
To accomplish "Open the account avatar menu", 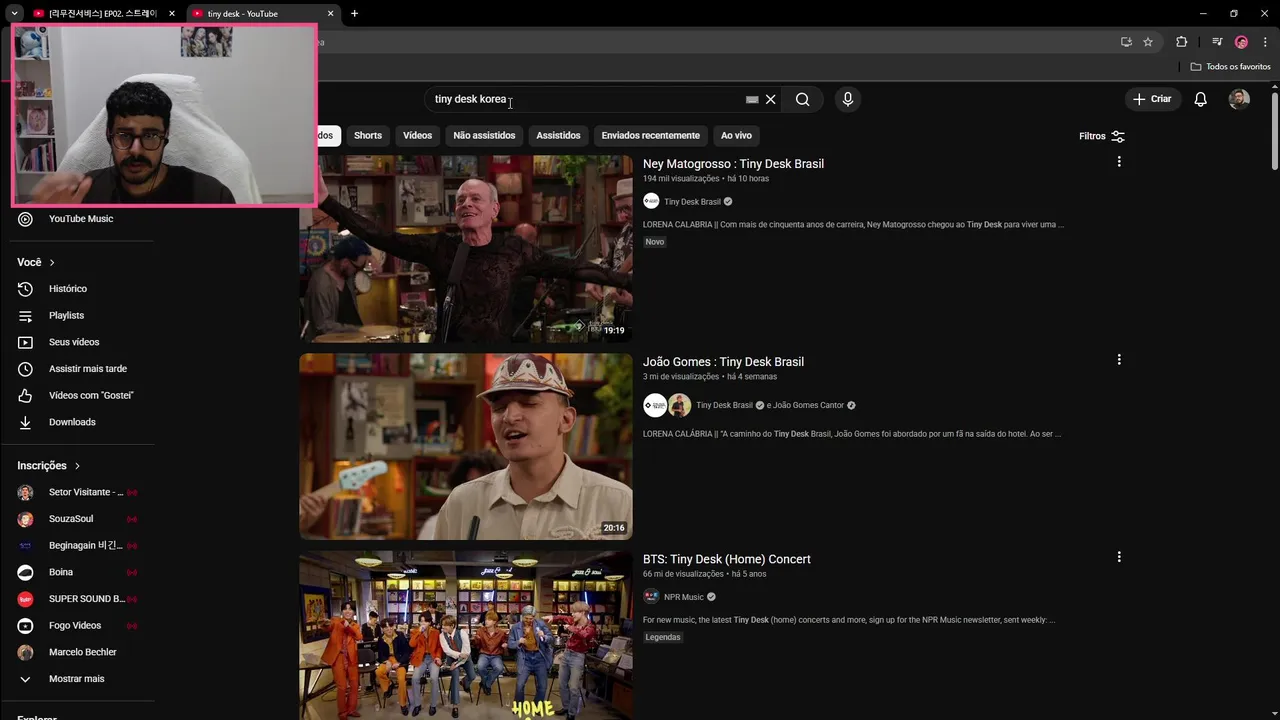I will click(1239, 99).
